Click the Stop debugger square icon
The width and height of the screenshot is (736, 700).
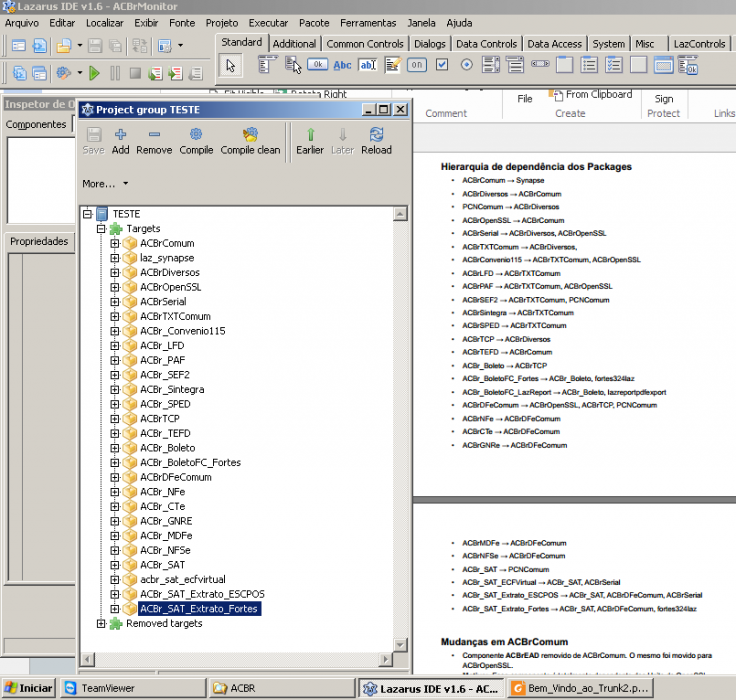point(135,73)
